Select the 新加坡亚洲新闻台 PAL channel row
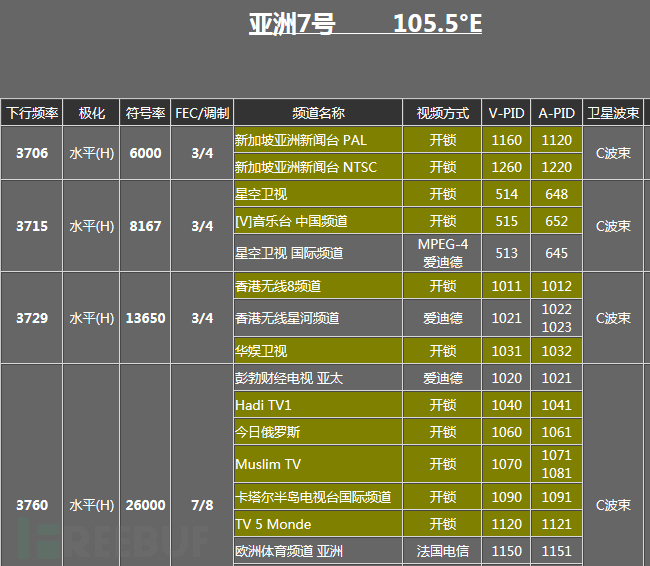The width and height of the screenshot is (650, 566). point(318,140)
